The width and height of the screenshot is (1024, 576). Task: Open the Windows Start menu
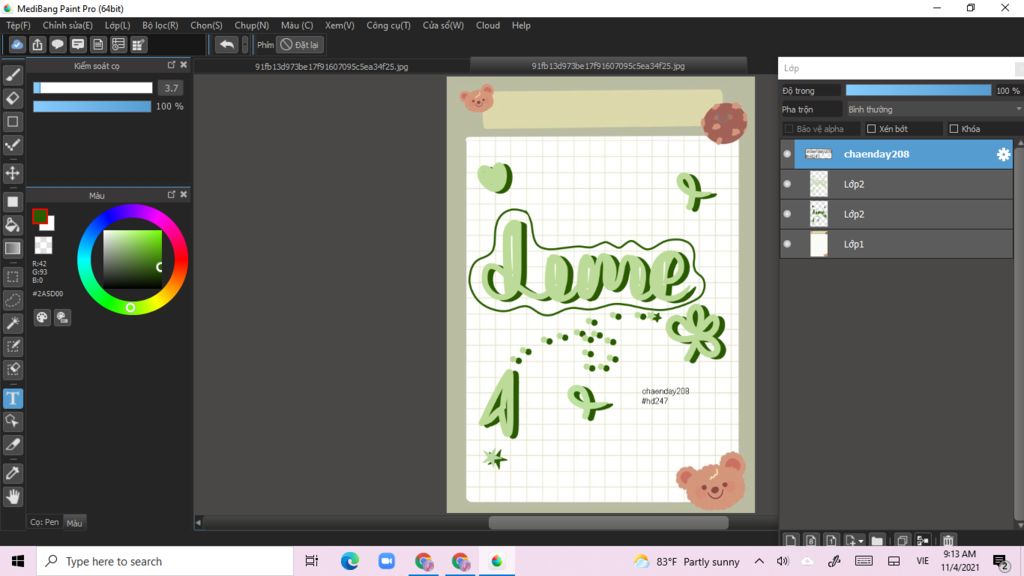point(18,561)
